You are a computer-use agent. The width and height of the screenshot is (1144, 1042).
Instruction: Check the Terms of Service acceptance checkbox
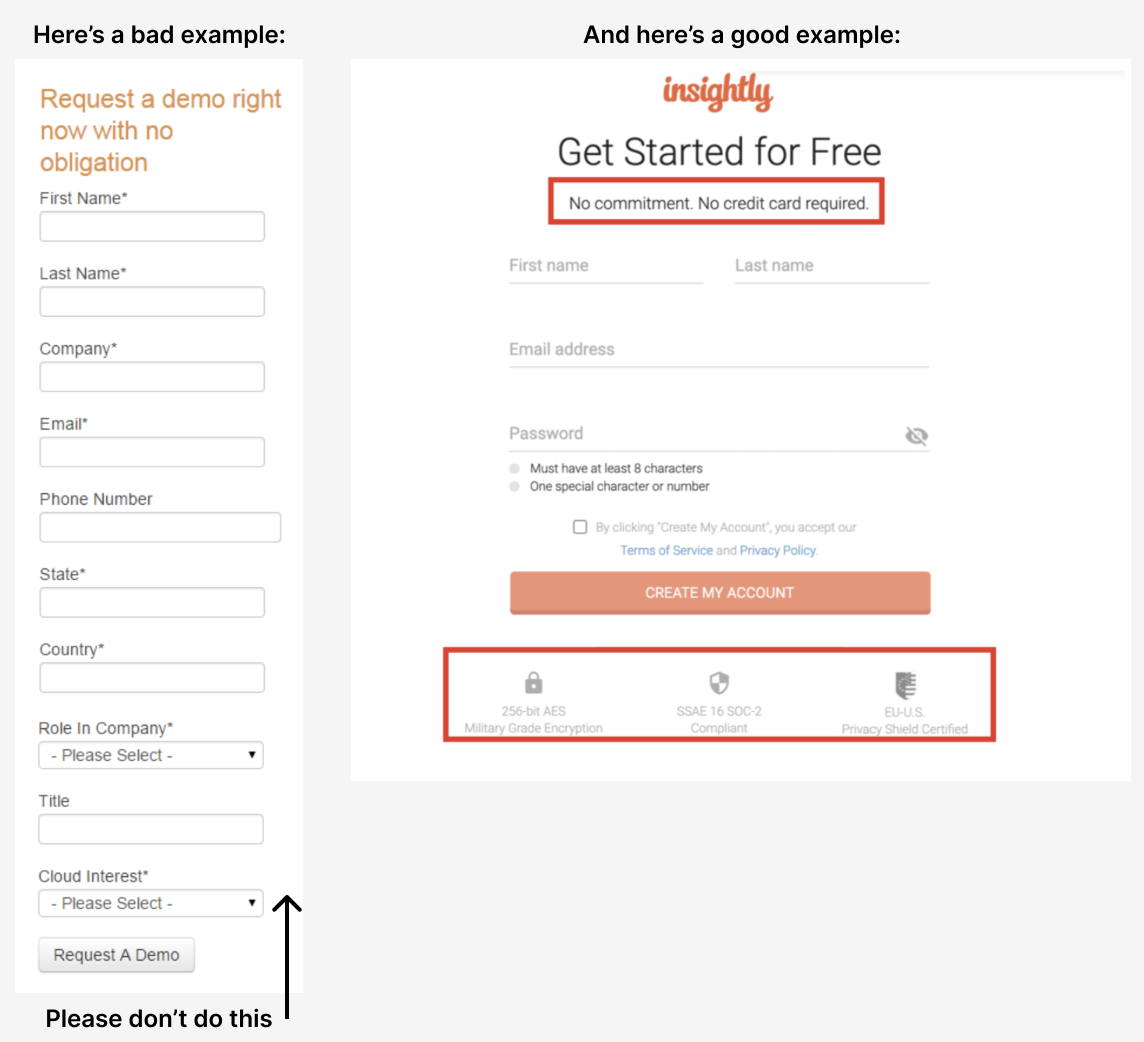[580, 527]
